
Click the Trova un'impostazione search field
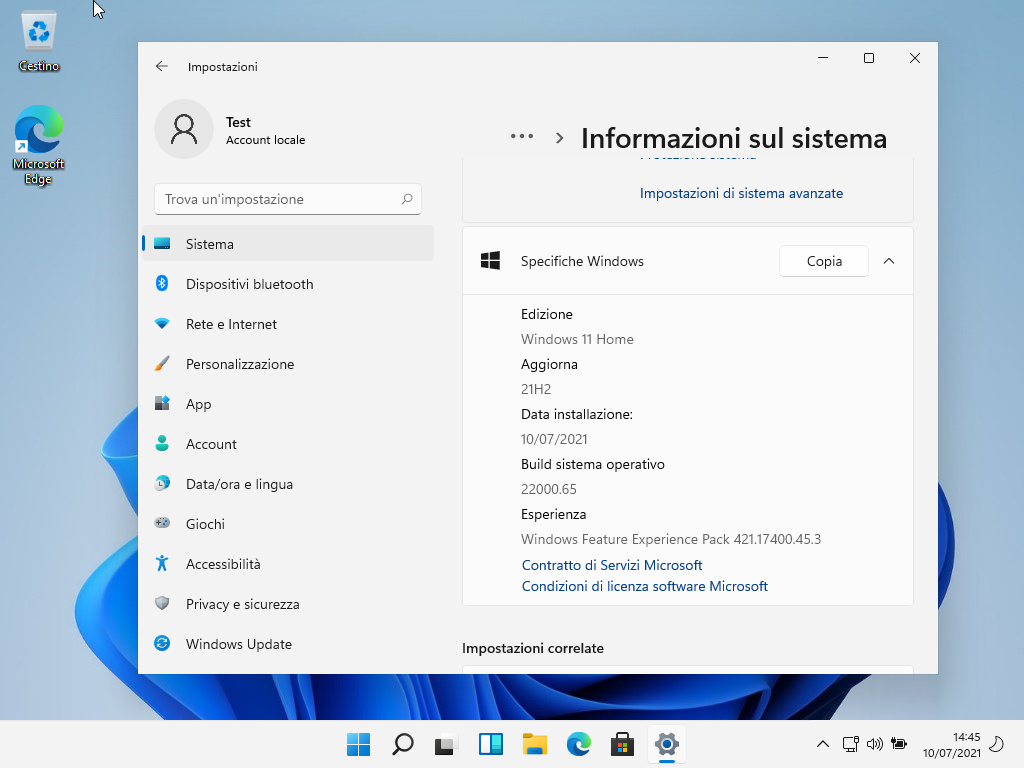[288, 199]
